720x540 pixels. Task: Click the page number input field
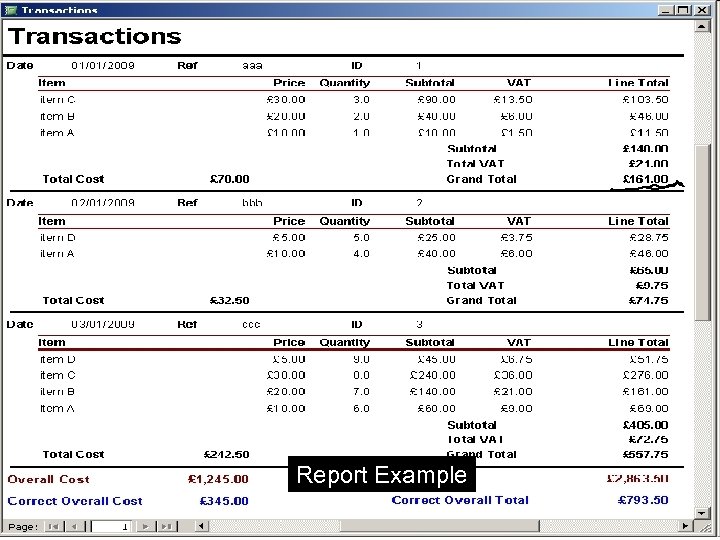112,526
